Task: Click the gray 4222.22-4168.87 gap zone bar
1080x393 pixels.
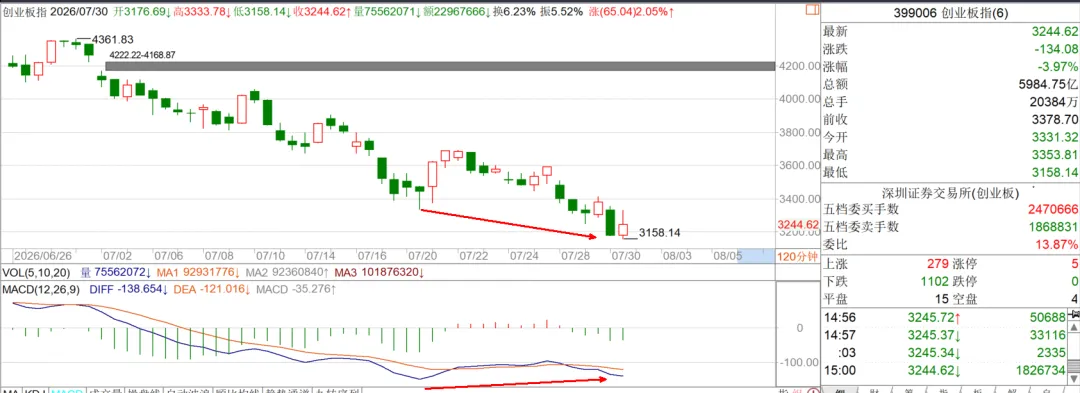Action: [440, 66]
